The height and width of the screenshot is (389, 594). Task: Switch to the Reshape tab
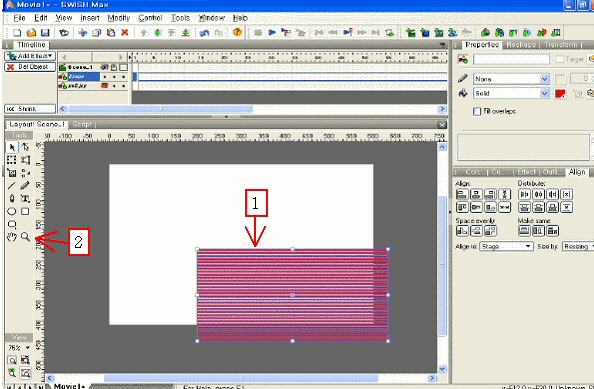tap(521, 45)
